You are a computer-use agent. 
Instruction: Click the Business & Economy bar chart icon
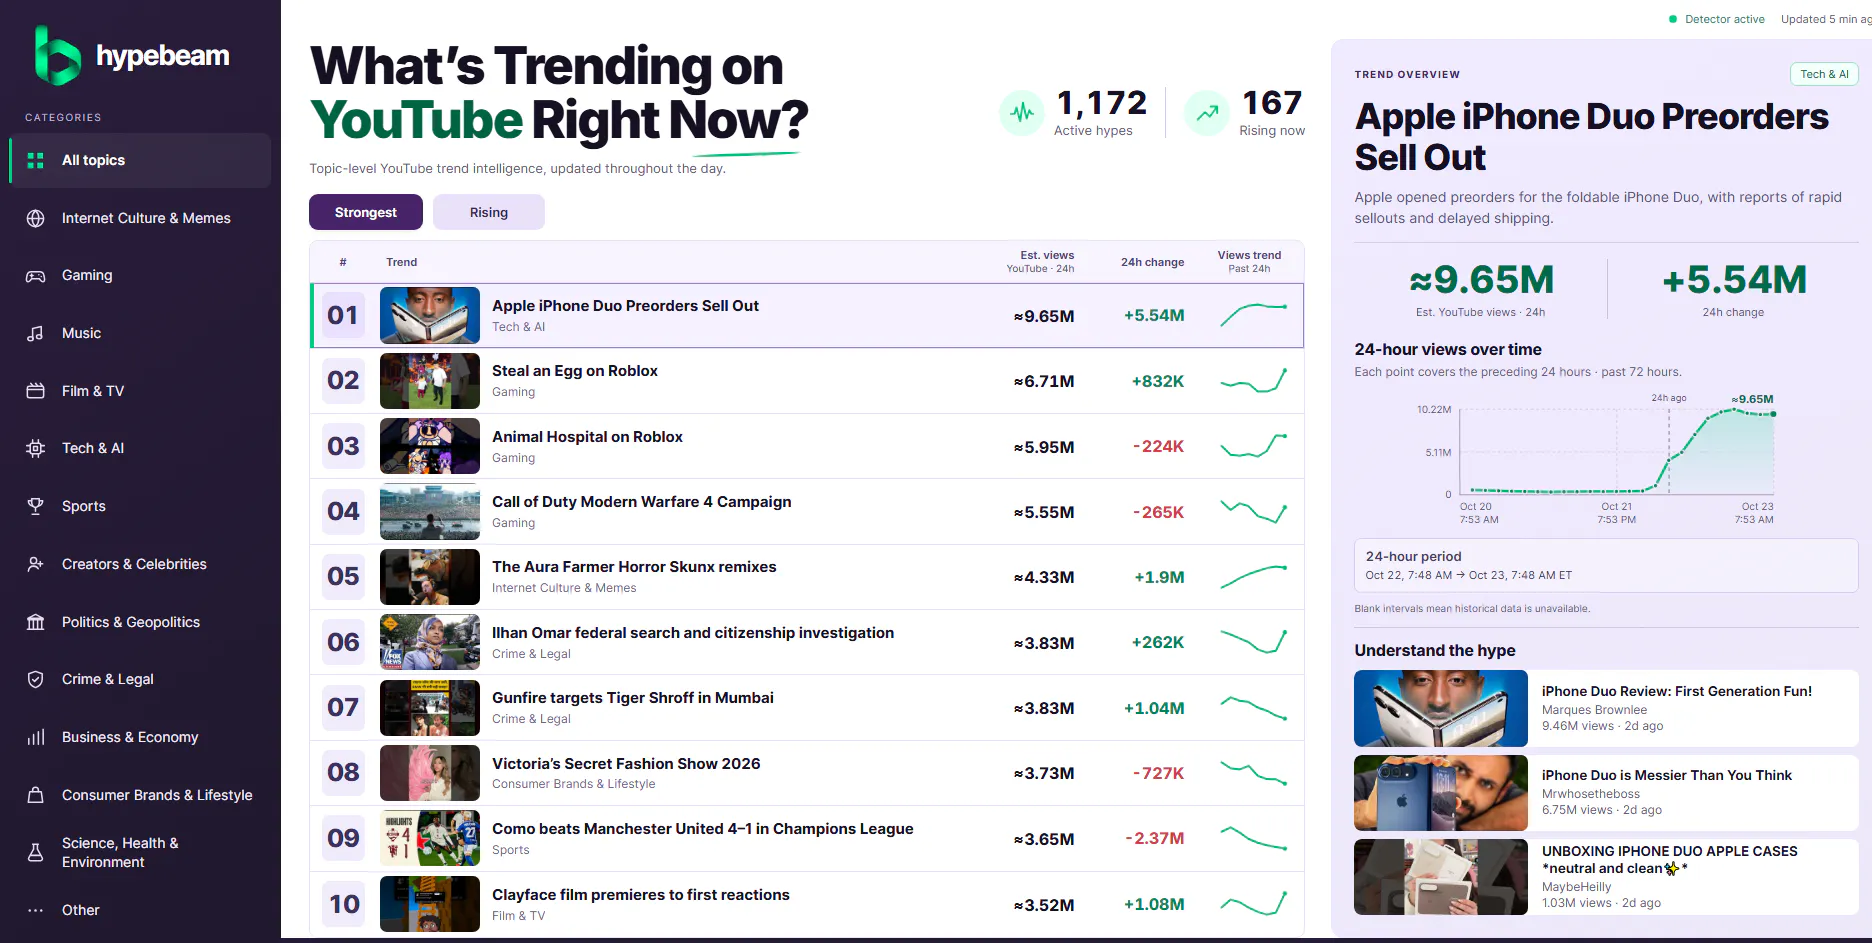pos(36,737)
